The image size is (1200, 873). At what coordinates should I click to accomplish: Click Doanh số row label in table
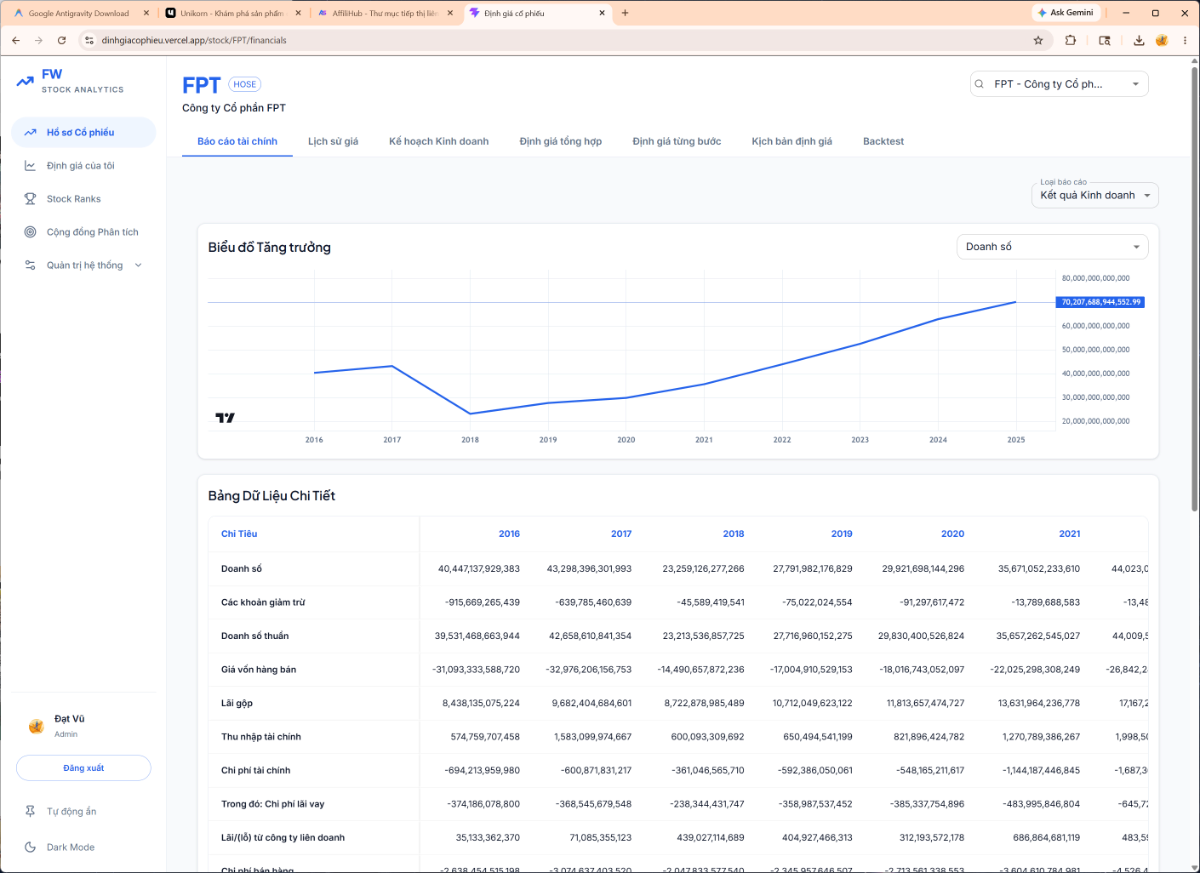pos(241,569)
